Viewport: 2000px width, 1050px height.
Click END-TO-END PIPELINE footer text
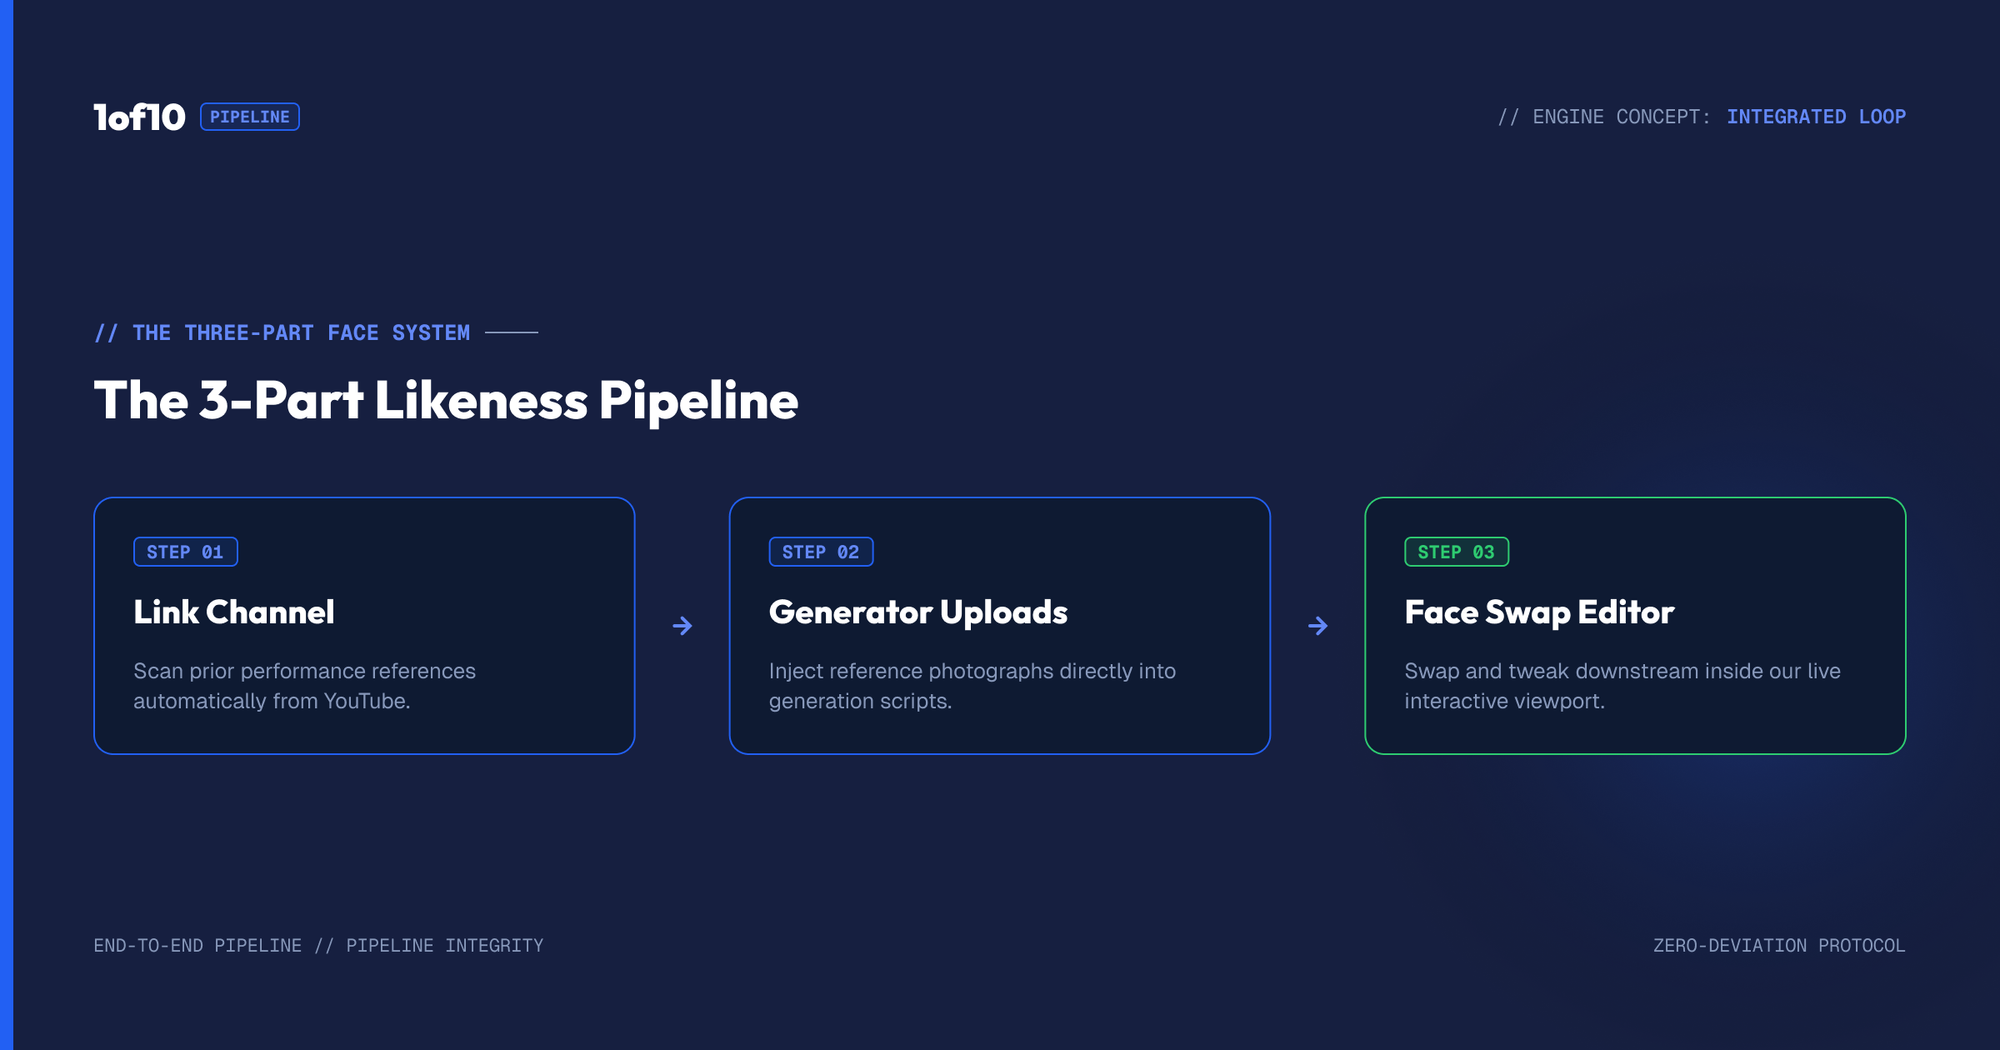click(x=198, y=946)
